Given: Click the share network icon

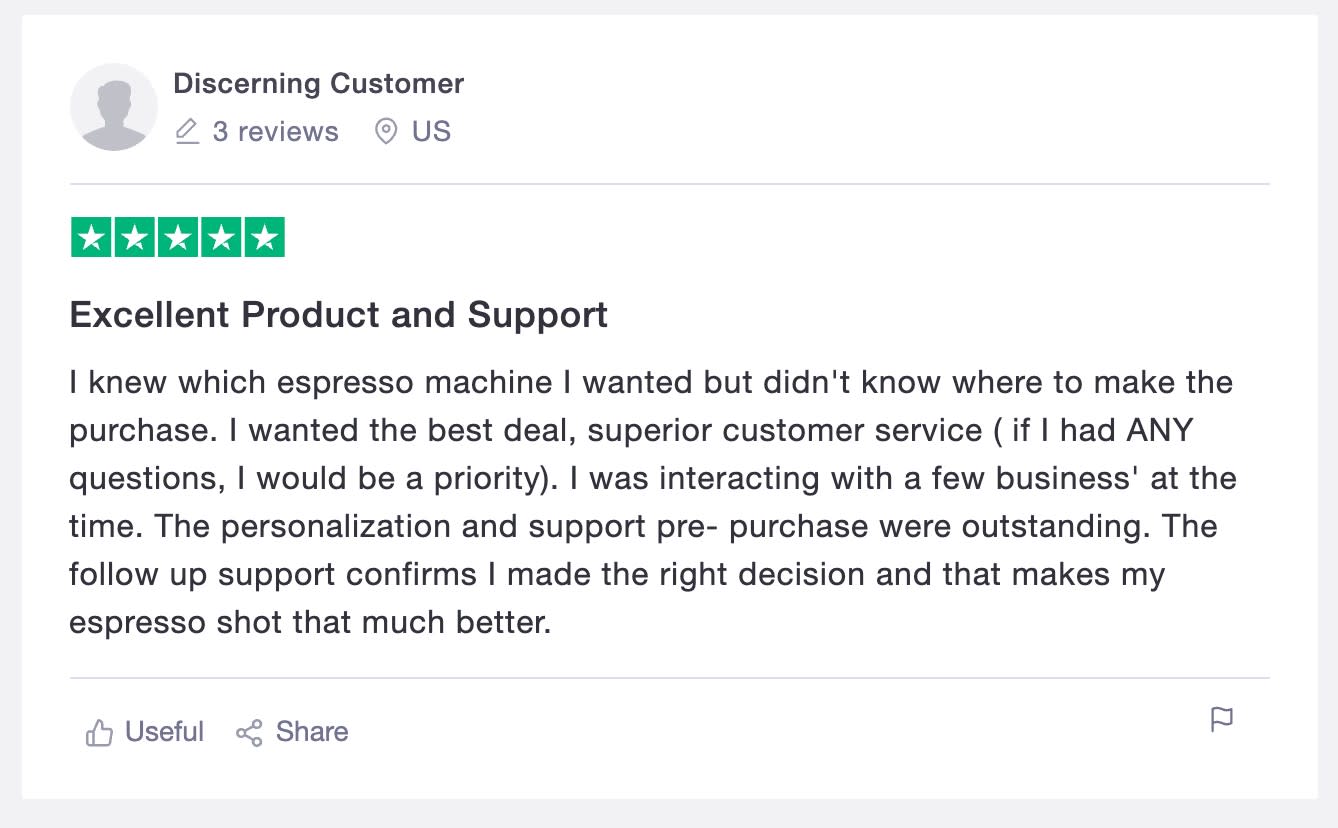Looking at the screenshot, I should pyautogui.click(x=249, y=733).
